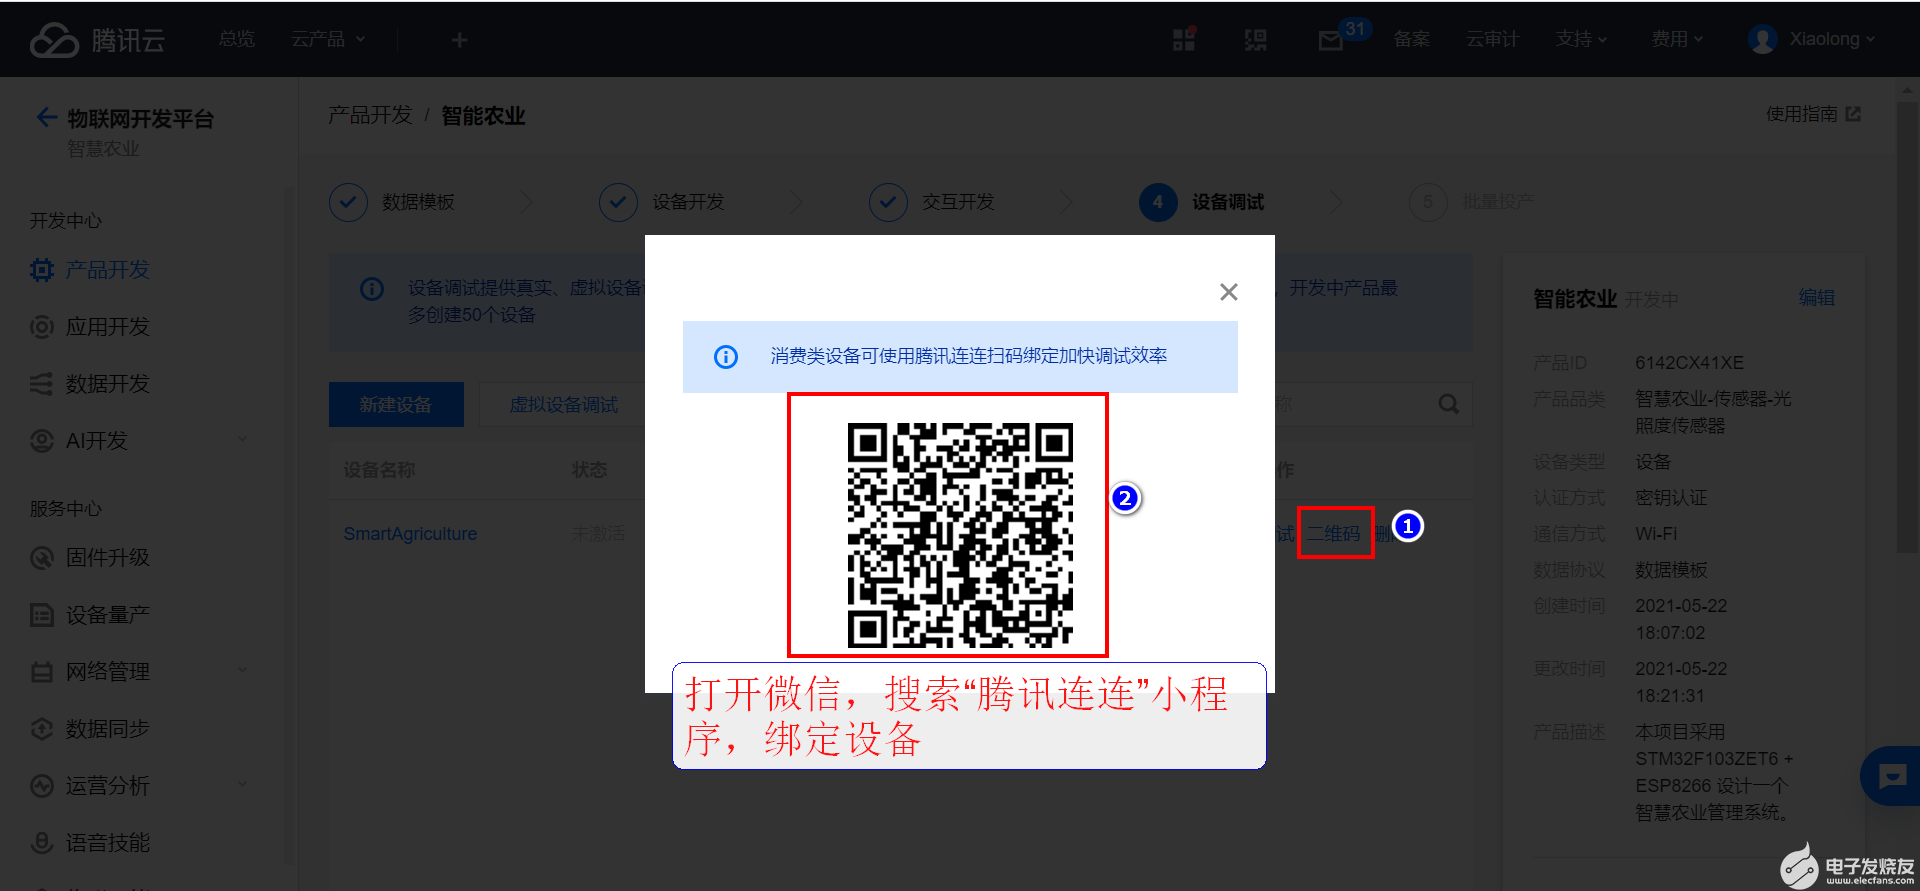
Task: Open the 使用指南 usage guide link
Action: point(1813,114)
